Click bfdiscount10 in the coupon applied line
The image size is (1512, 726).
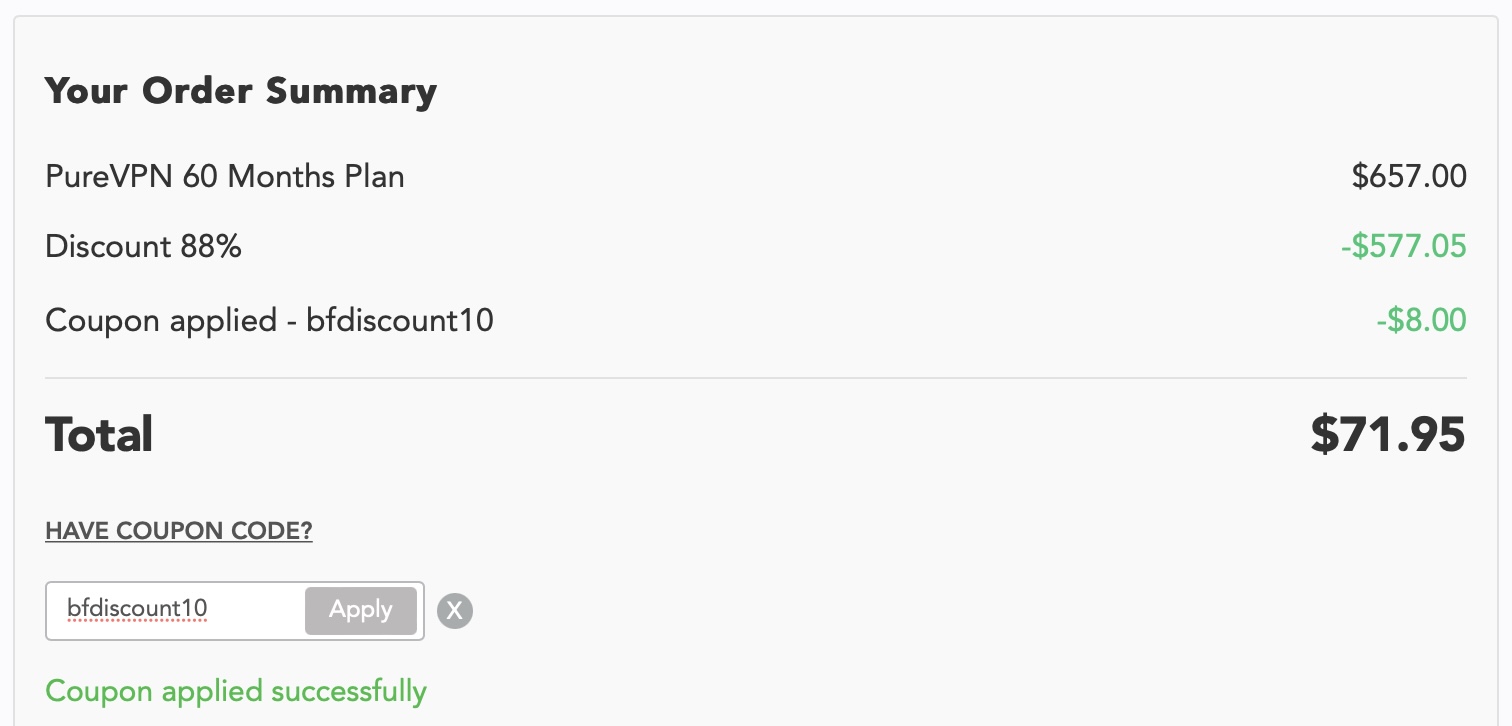click(x=400, y=321)
